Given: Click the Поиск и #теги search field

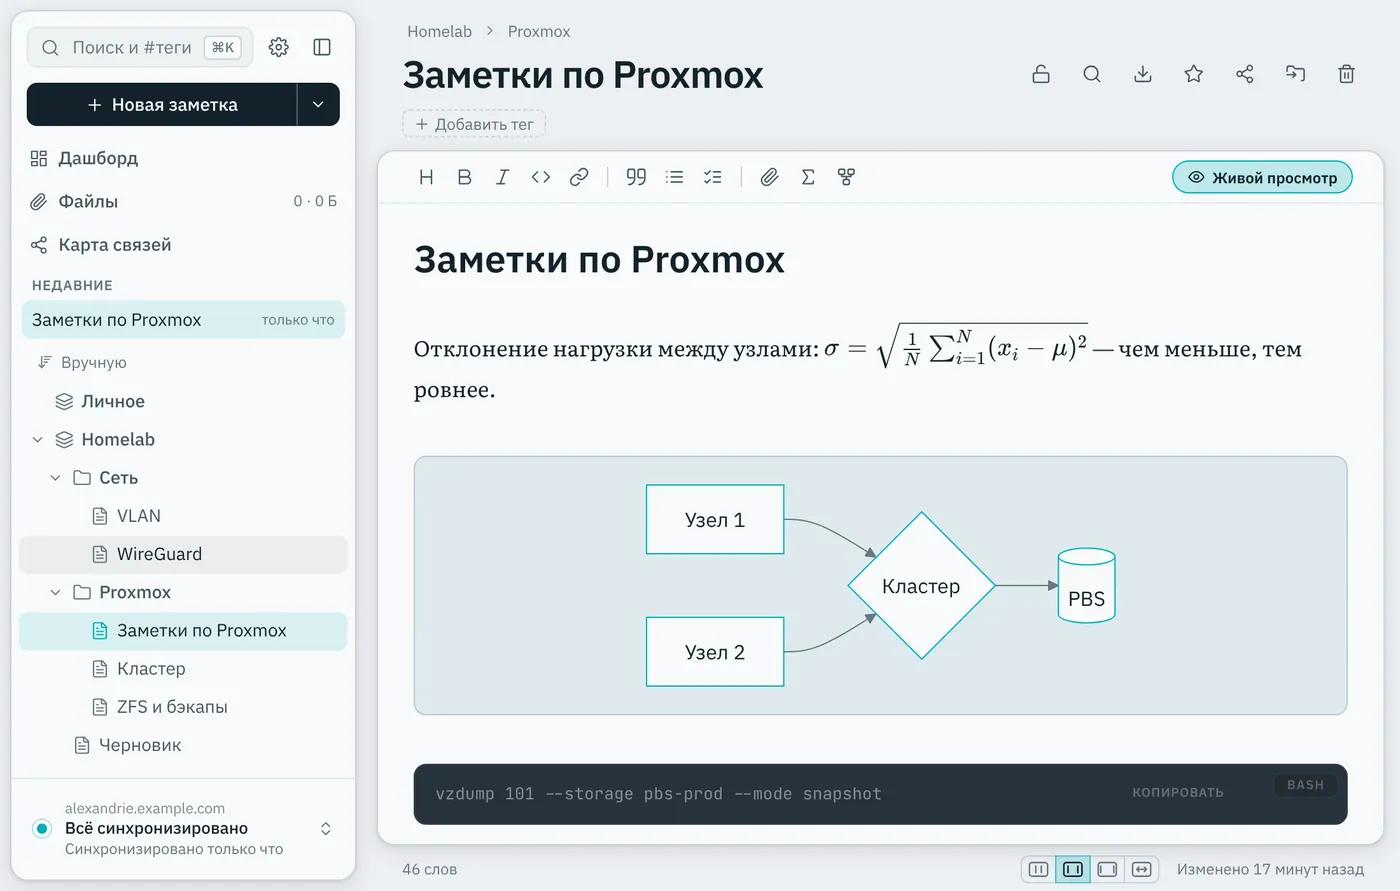Looking at the screenshot, I should click(x=140, y=47).
